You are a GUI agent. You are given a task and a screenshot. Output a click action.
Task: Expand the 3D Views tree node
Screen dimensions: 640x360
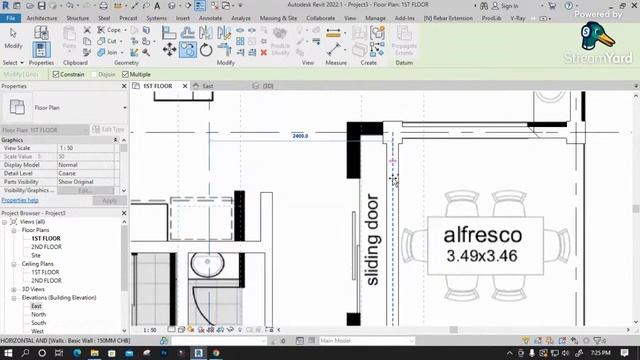coord(13,289)
